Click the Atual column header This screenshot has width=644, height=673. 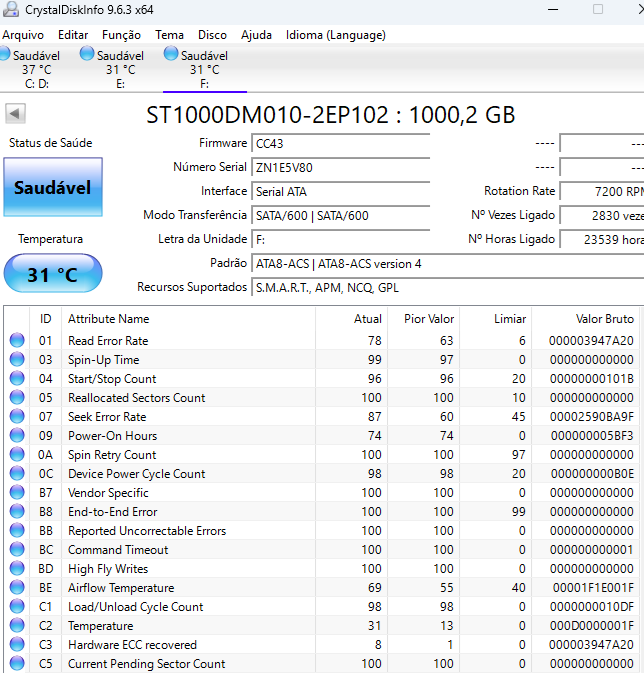coord(352,318)
